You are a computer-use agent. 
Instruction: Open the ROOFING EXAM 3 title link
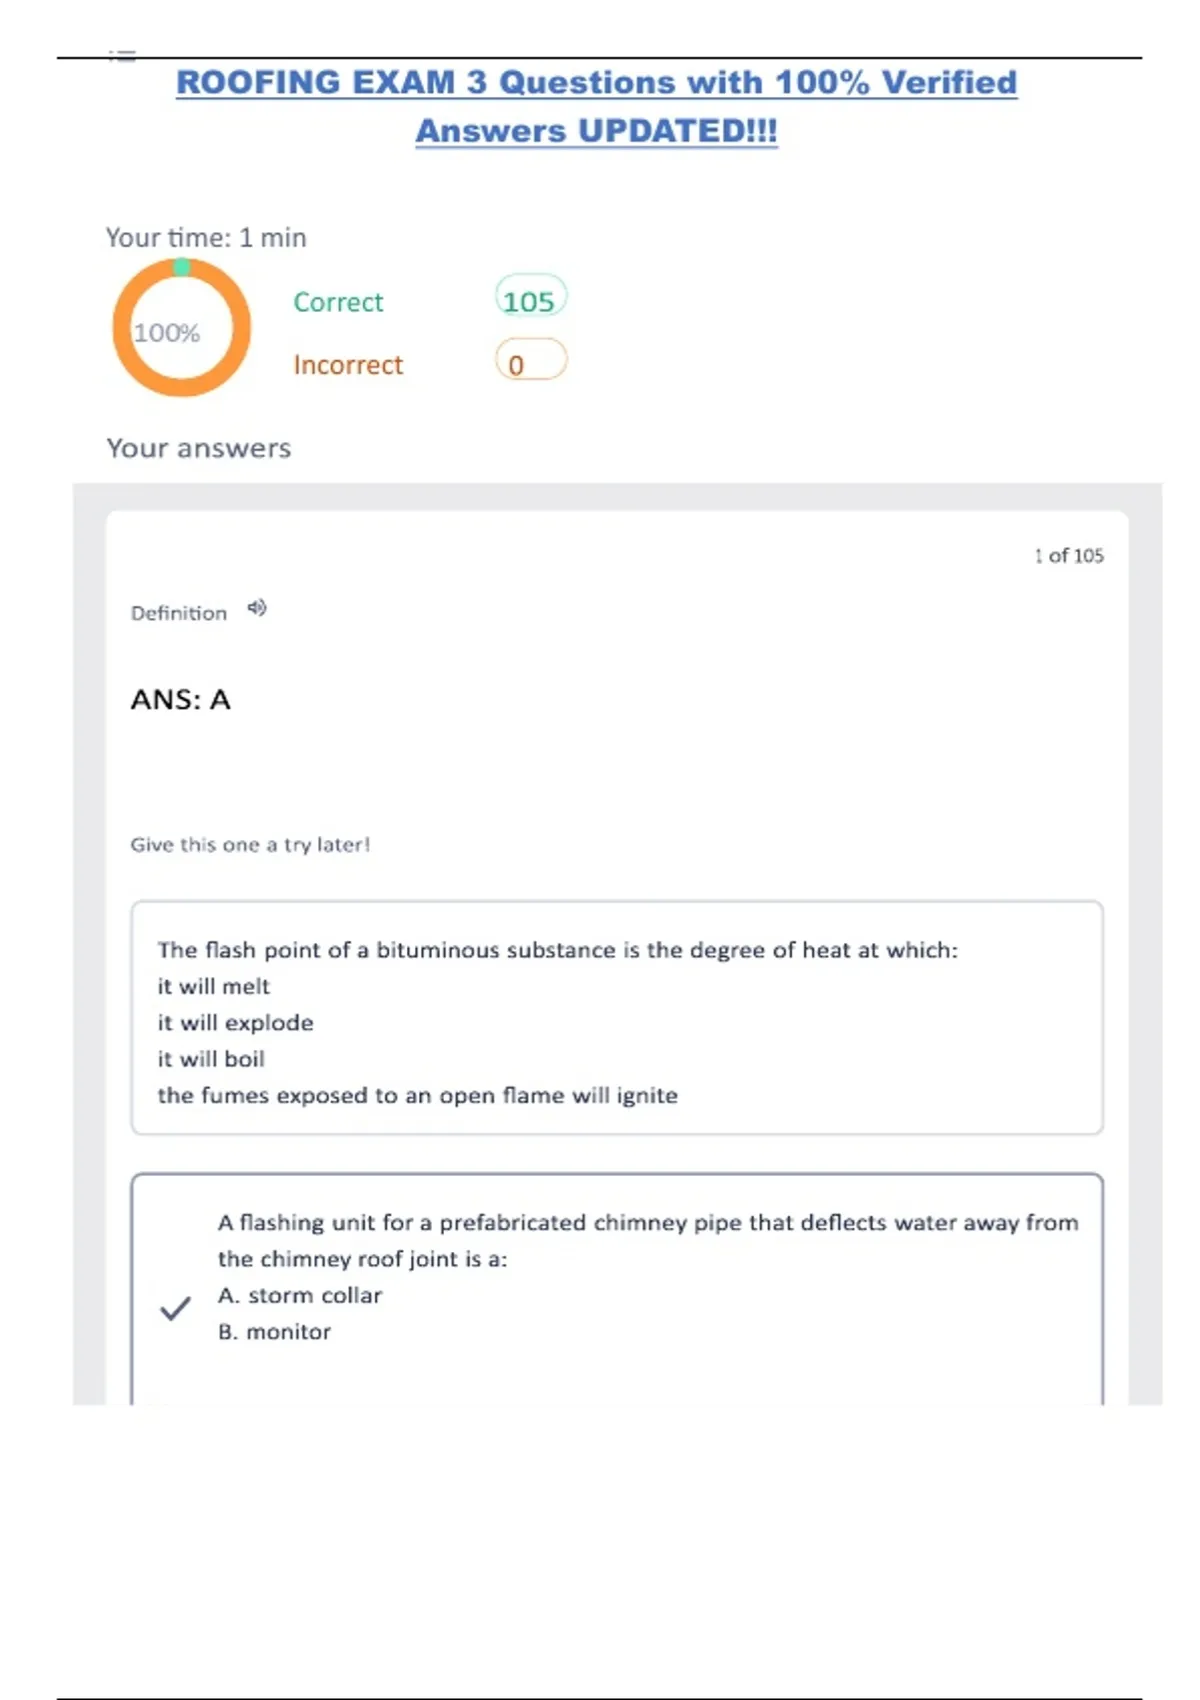point(596,82)
